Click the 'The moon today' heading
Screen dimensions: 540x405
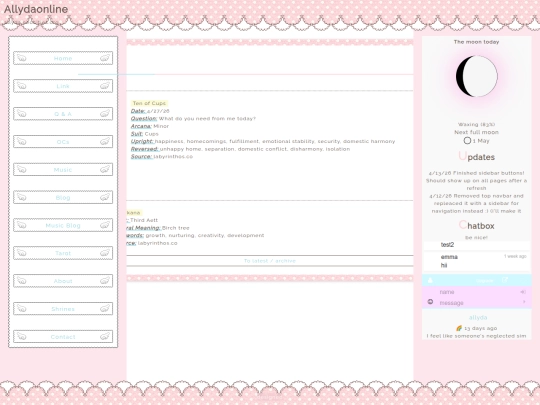(476, 42)
